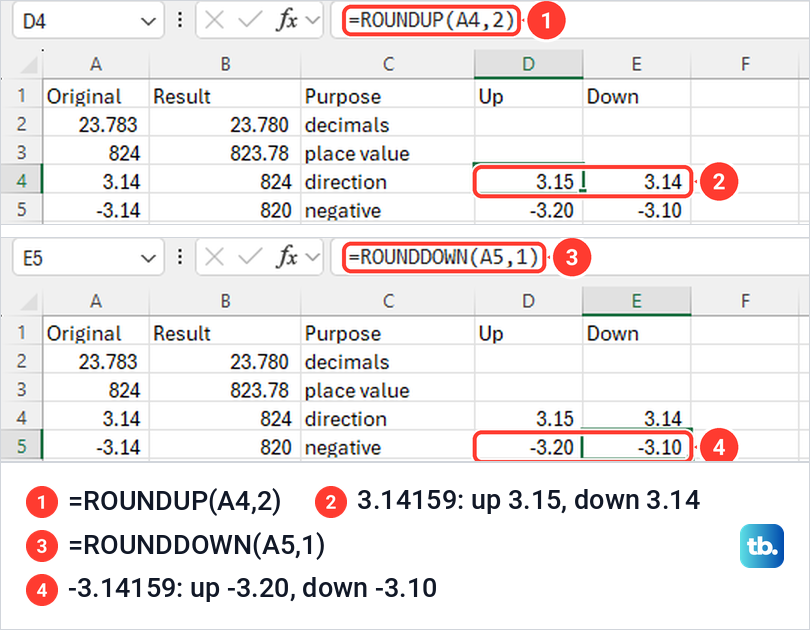Open the Name Box dropdown showing D4
This screenshot has height=630, width=810.
point(148,21)
